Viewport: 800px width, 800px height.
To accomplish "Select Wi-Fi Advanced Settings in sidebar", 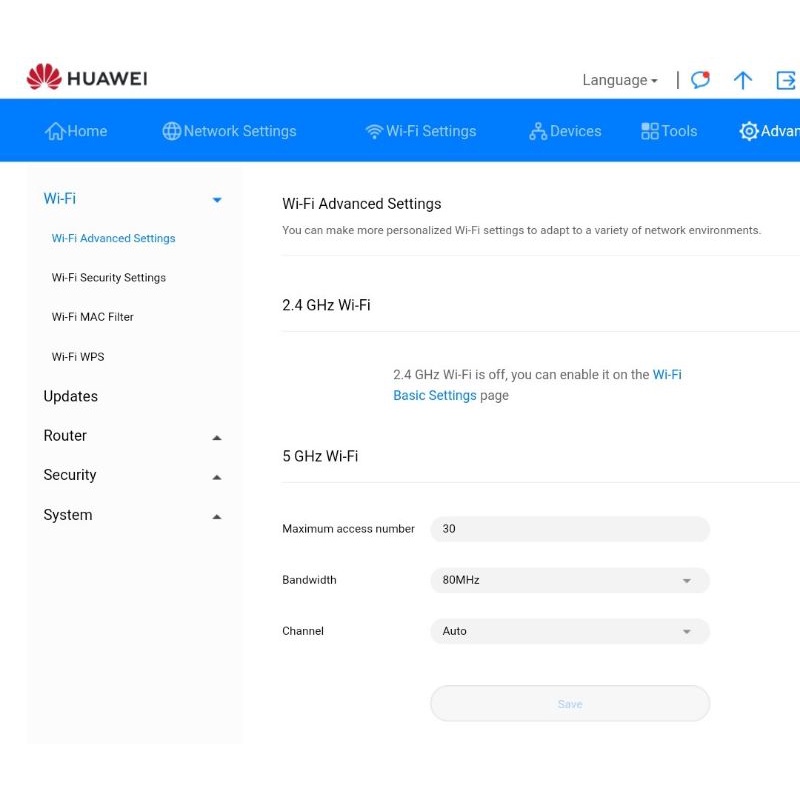I will [113, 238].
